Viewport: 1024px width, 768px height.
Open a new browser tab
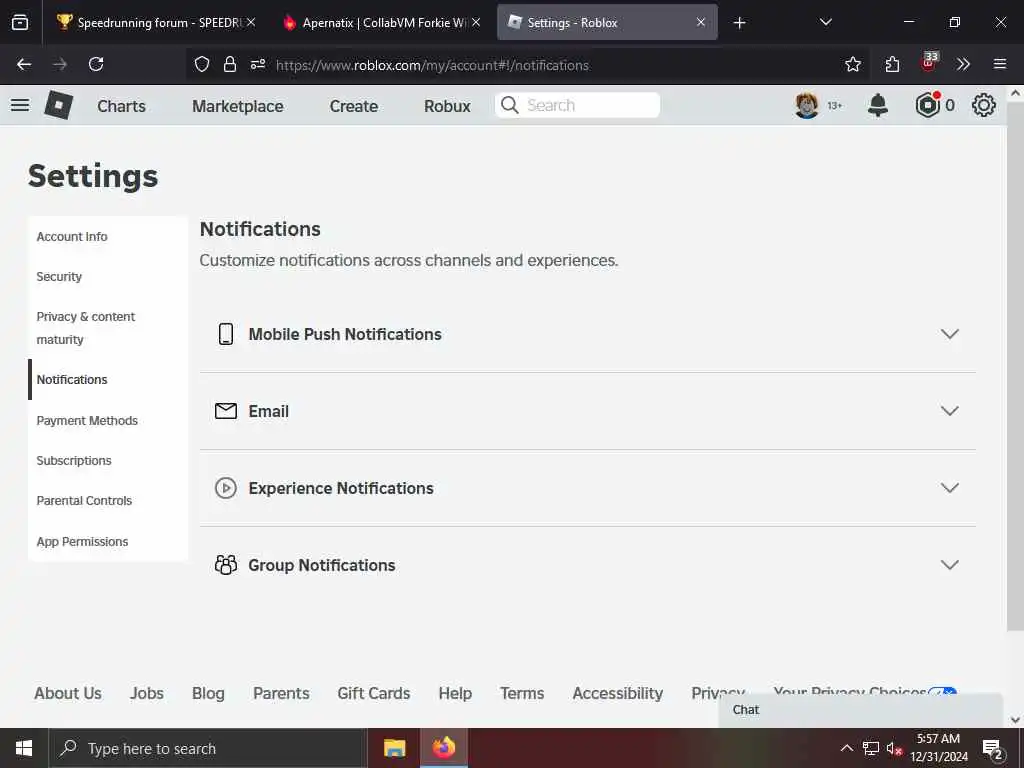tap(739, 23)
